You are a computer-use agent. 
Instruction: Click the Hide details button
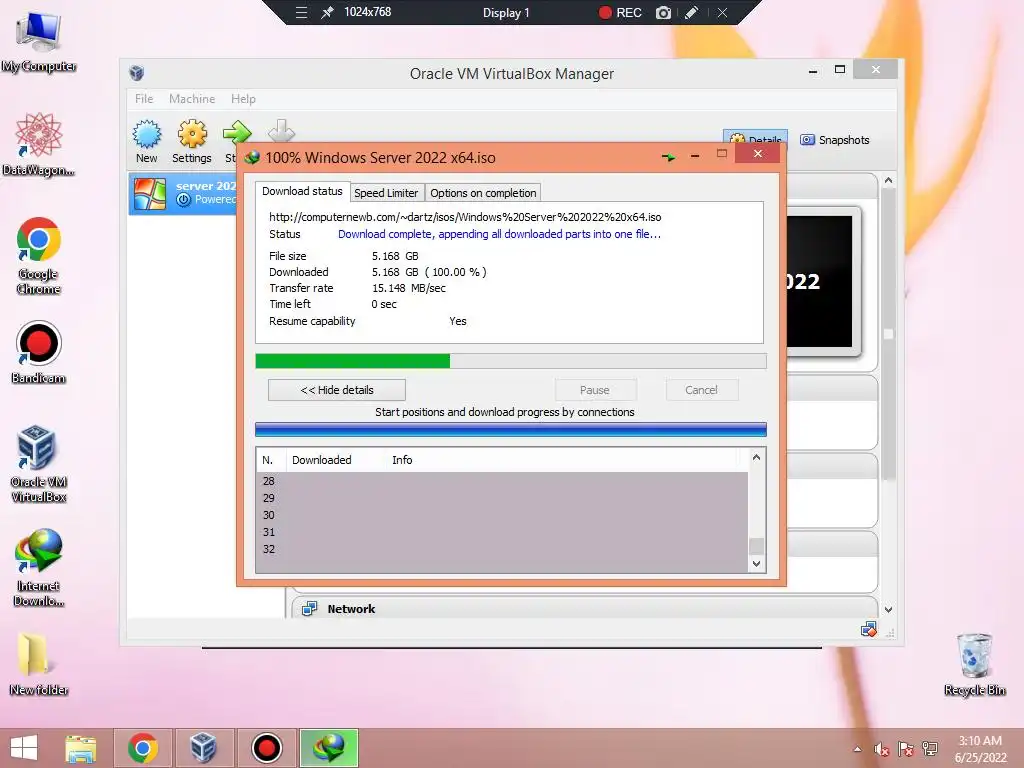tap(337, 390)
